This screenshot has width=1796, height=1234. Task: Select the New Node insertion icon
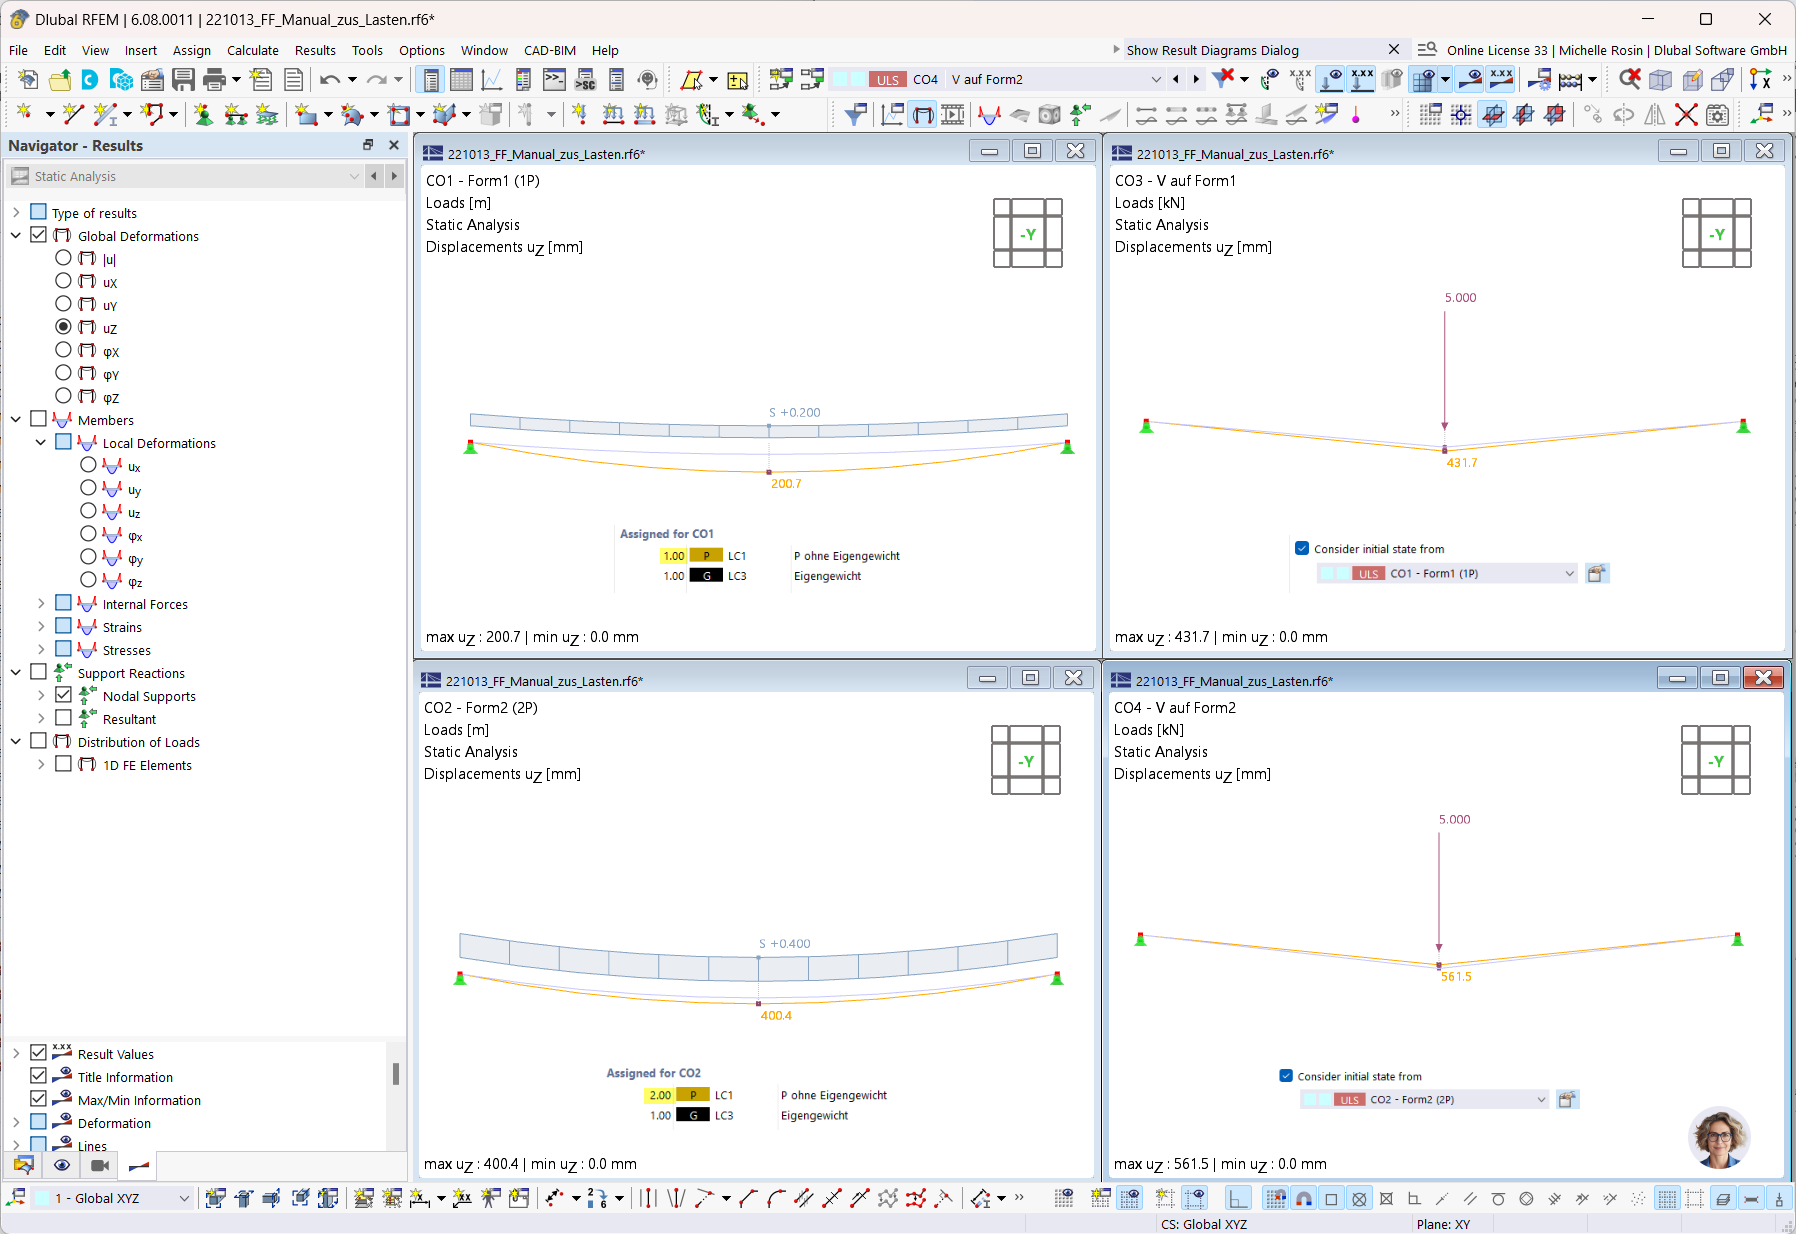[x=26, y=114]
